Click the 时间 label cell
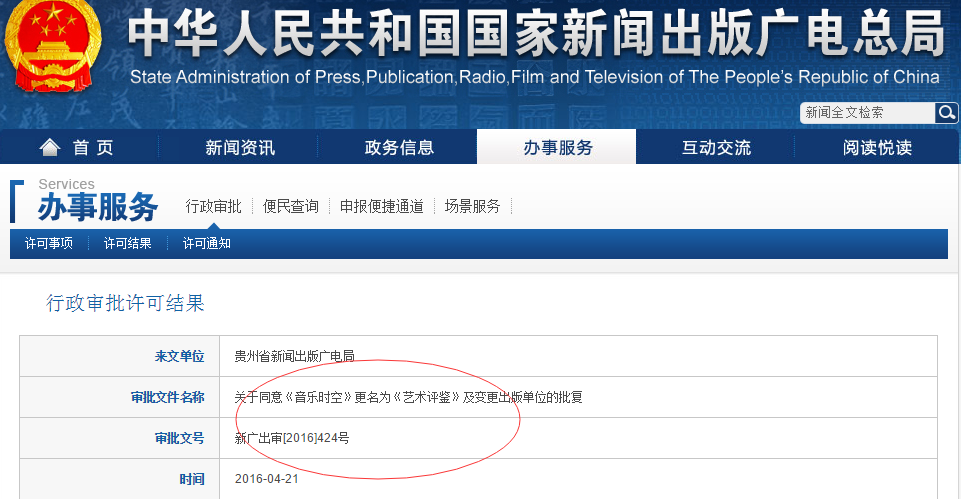 point(120,479)
